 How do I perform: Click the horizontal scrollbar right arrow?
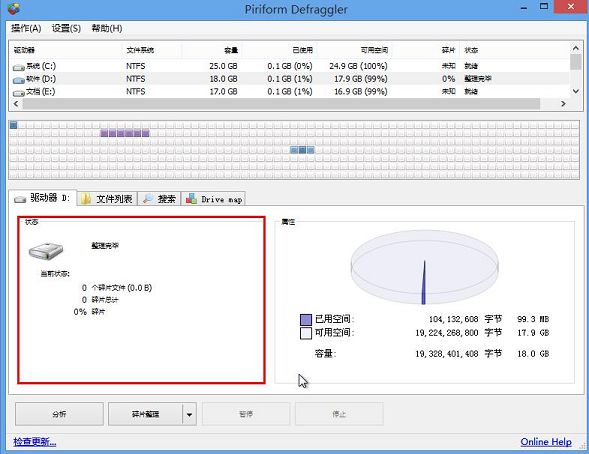pyautogui.click(x=563, y=104)
